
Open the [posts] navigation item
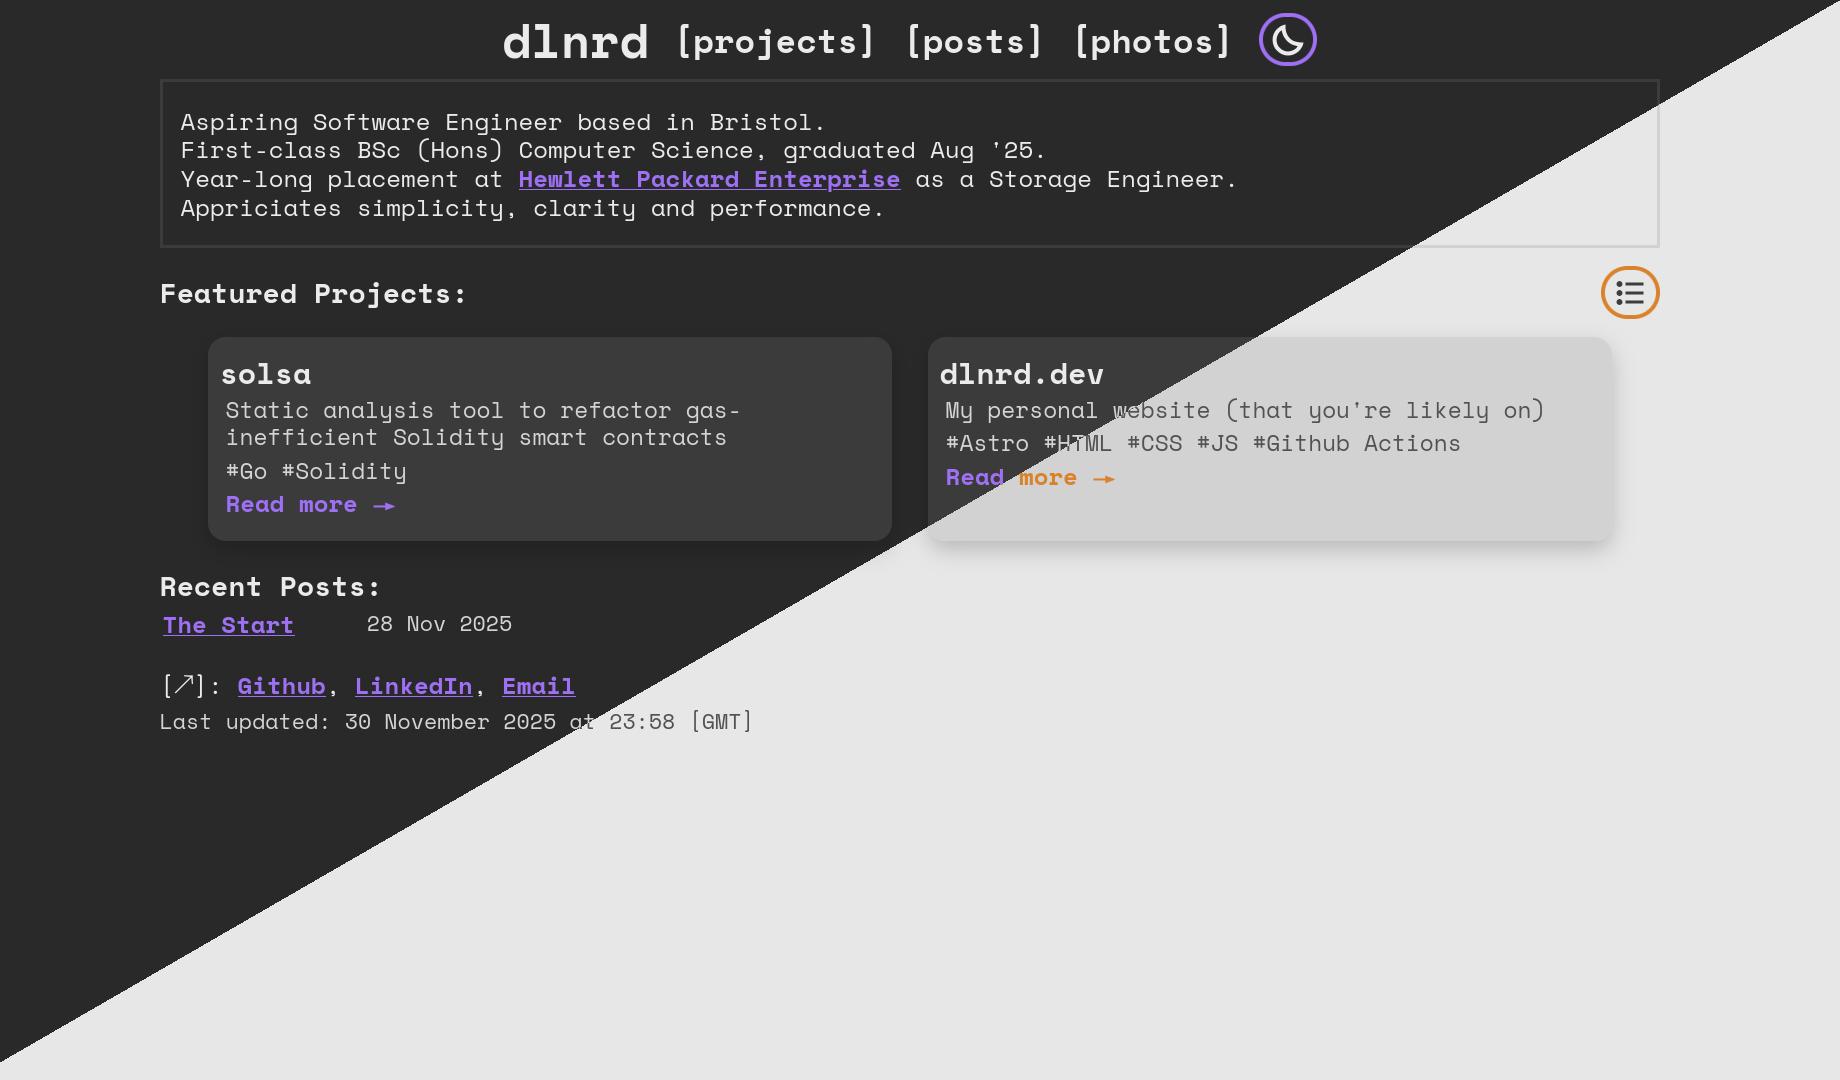pyautogui.click(x=974, y=41)
